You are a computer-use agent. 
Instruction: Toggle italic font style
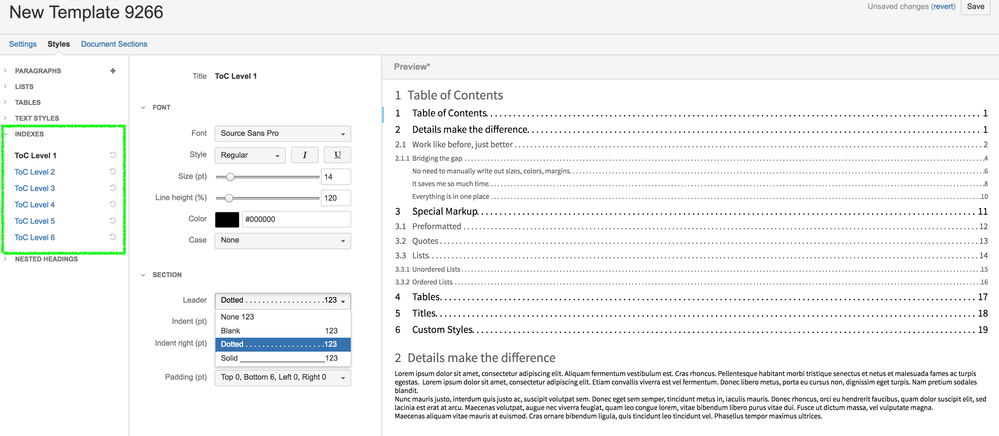(305, 155)
